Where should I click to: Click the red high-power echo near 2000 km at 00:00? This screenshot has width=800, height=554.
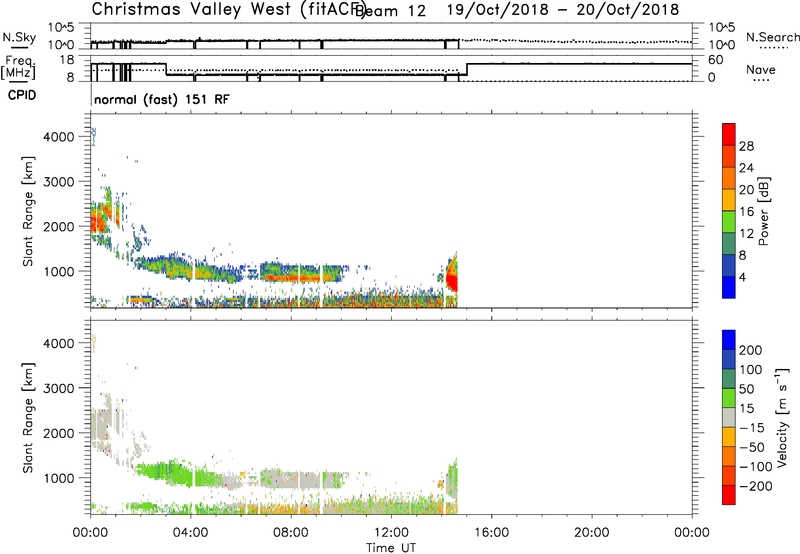(x=98, y=222)
